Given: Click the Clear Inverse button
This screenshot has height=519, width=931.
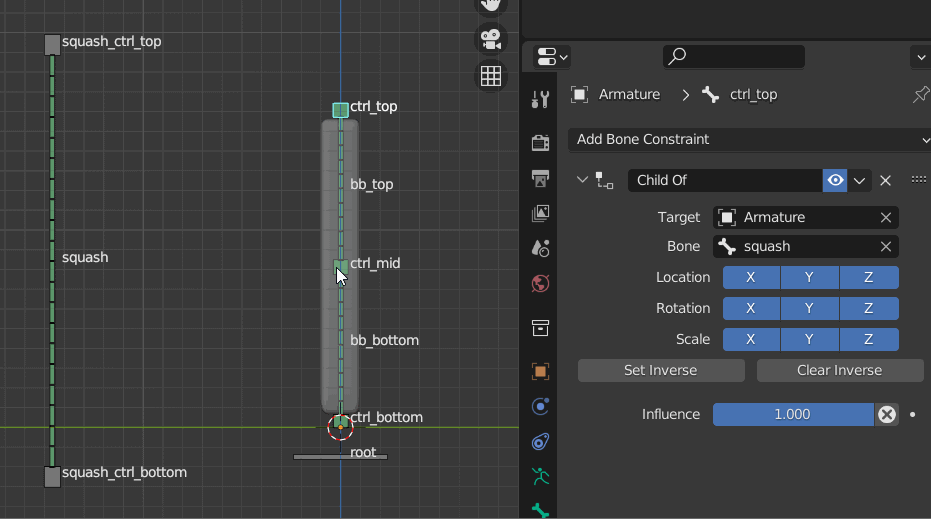Looking at the screenshot, I should 840,371.
